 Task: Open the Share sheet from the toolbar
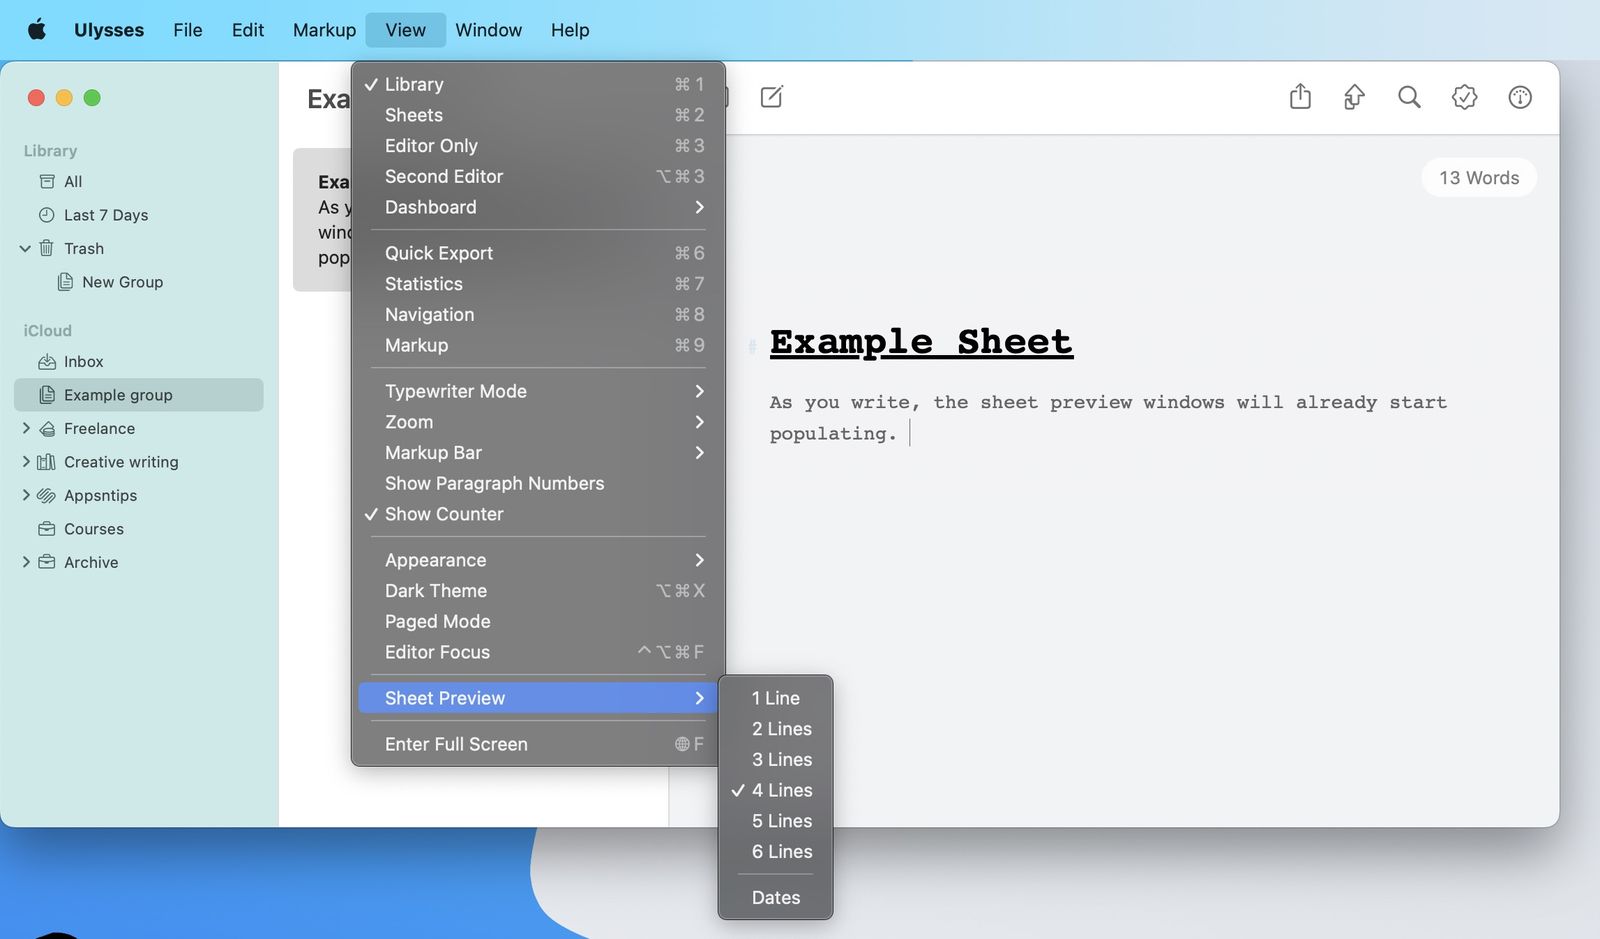point(1299,97)
